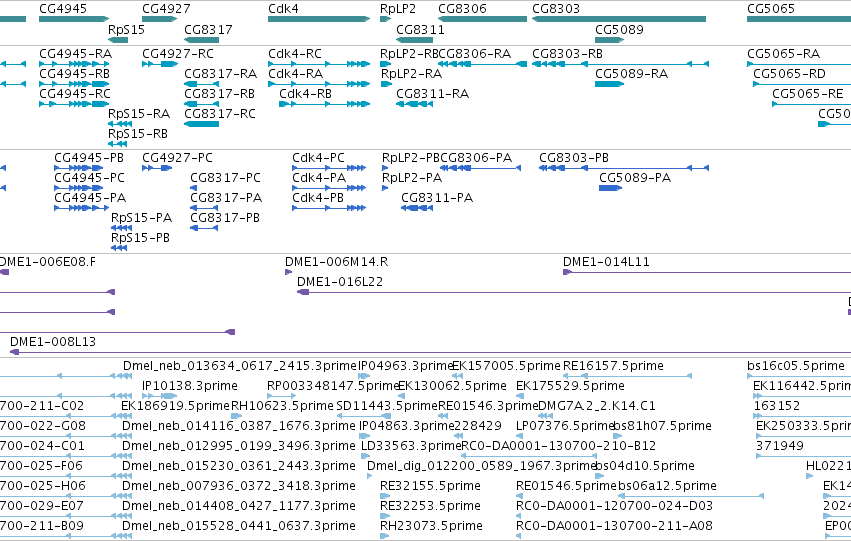Image resolution: width=851 pixels, height=541 pixels.
Task: Select transcript CG4945-RA
Action: coord(74,64)
